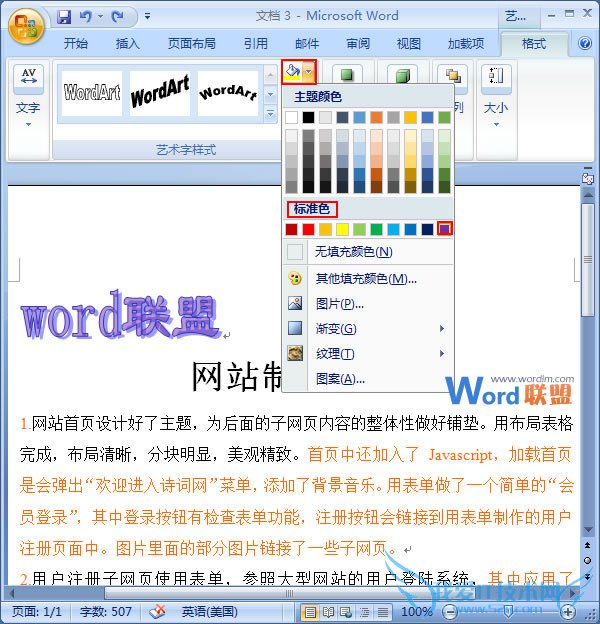
Task: Open the 纹理(T) submenu
Action: [x=368, y=353]
